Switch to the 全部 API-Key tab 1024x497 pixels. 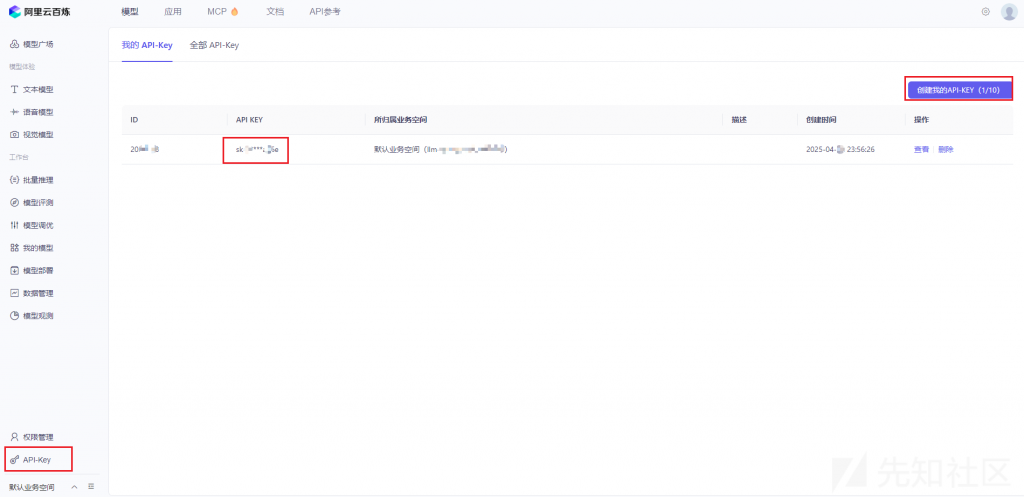pos(214,46)
